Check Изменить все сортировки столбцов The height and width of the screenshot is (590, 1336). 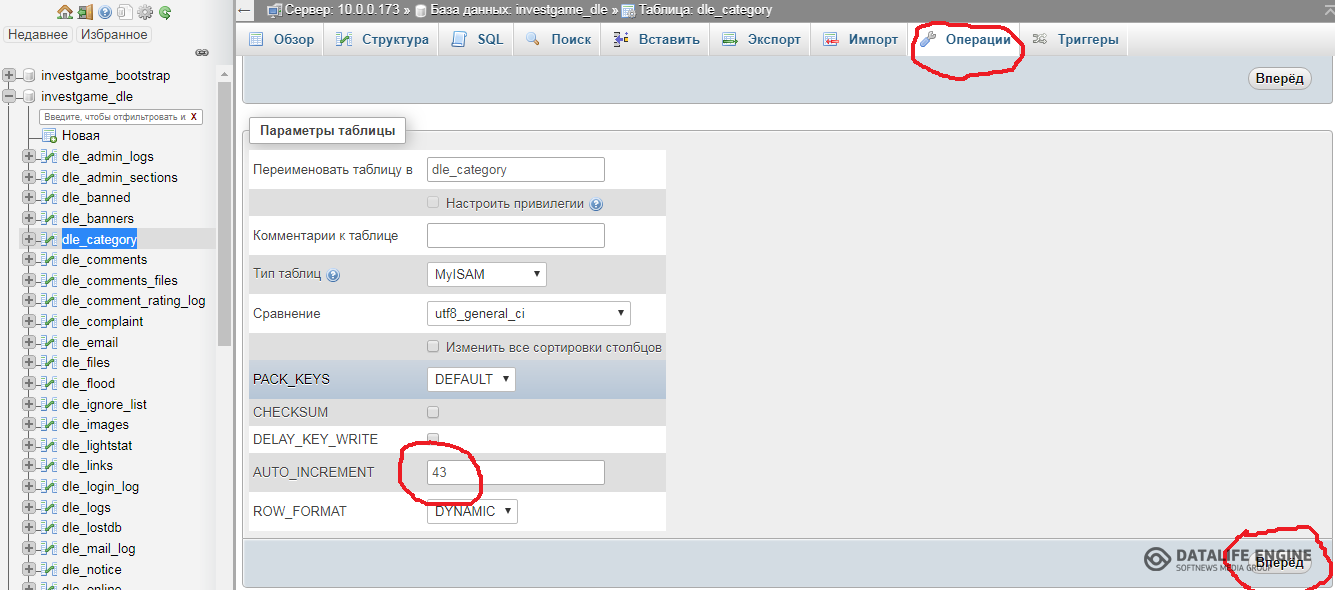click(433, 347)
